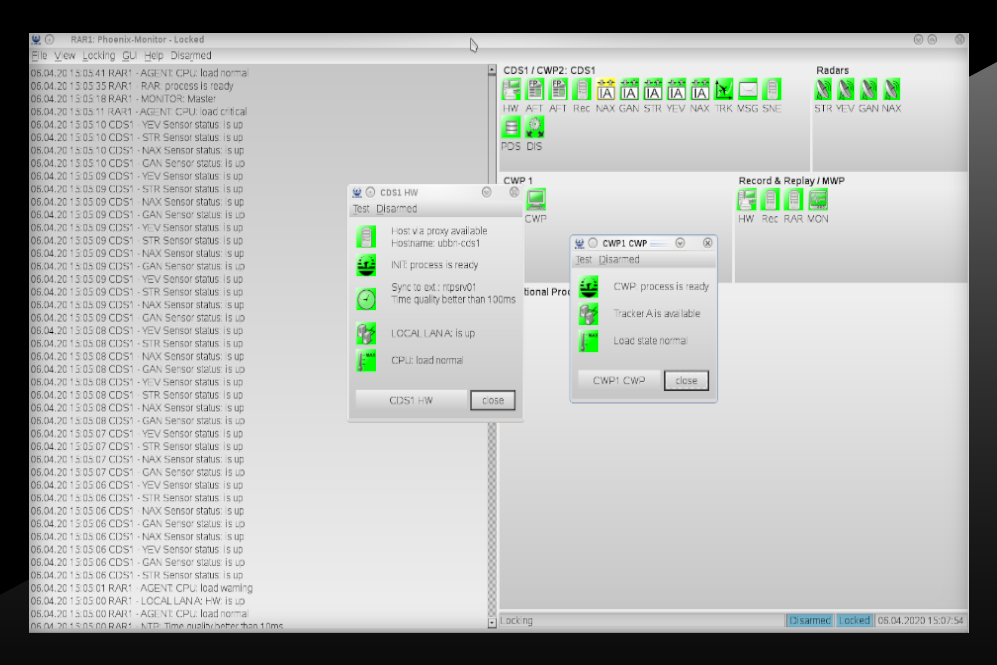
Task: Select the MSG envelope icon
Action: click(748, 89)
